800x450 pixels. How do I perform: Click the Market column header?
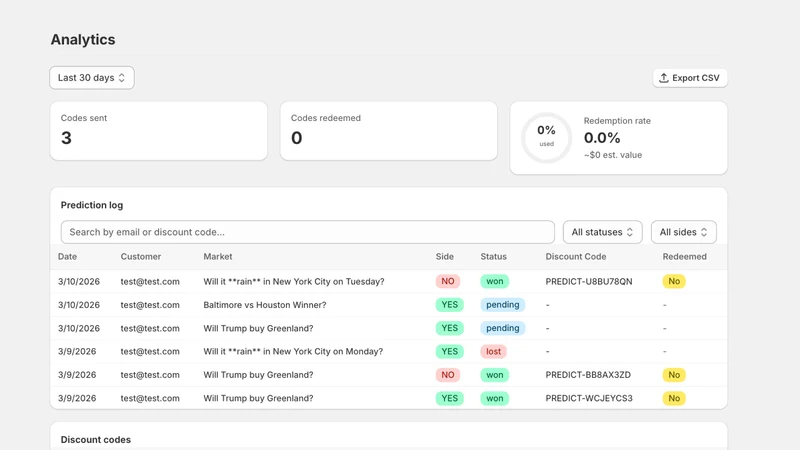point(218,257)
